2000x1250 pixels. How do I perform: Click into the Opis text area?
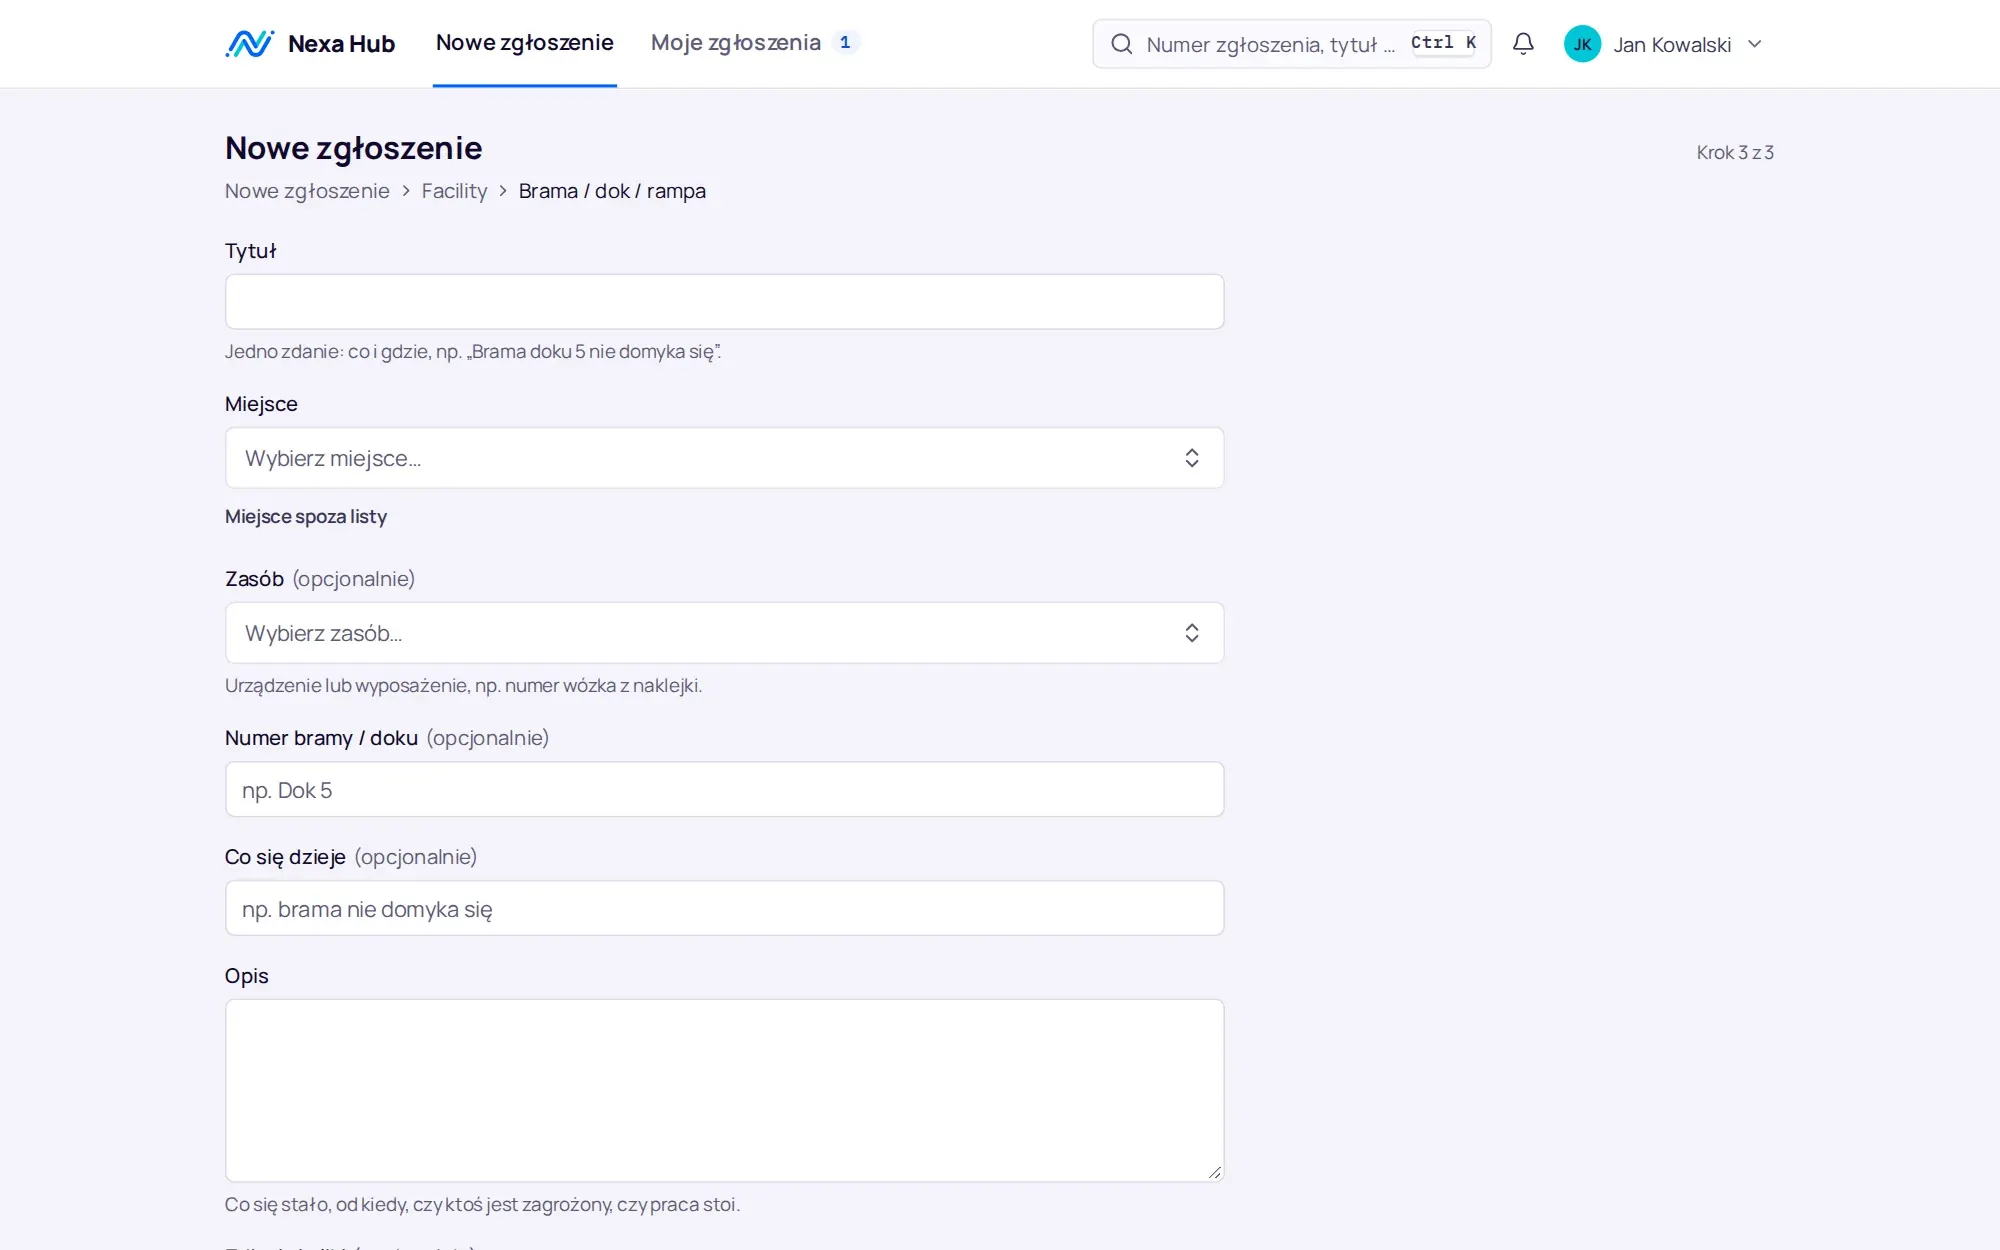[724, 1091]
